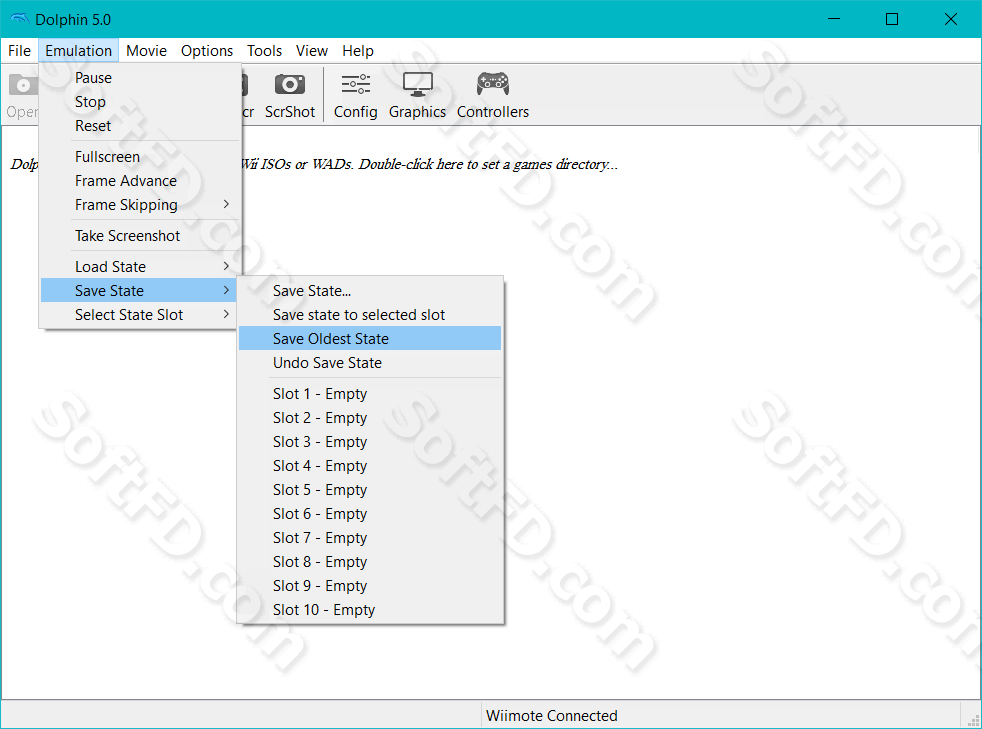
Task: Save to Slot 9 - Empty
Action: pyautogui.click(x=370, y=586)
